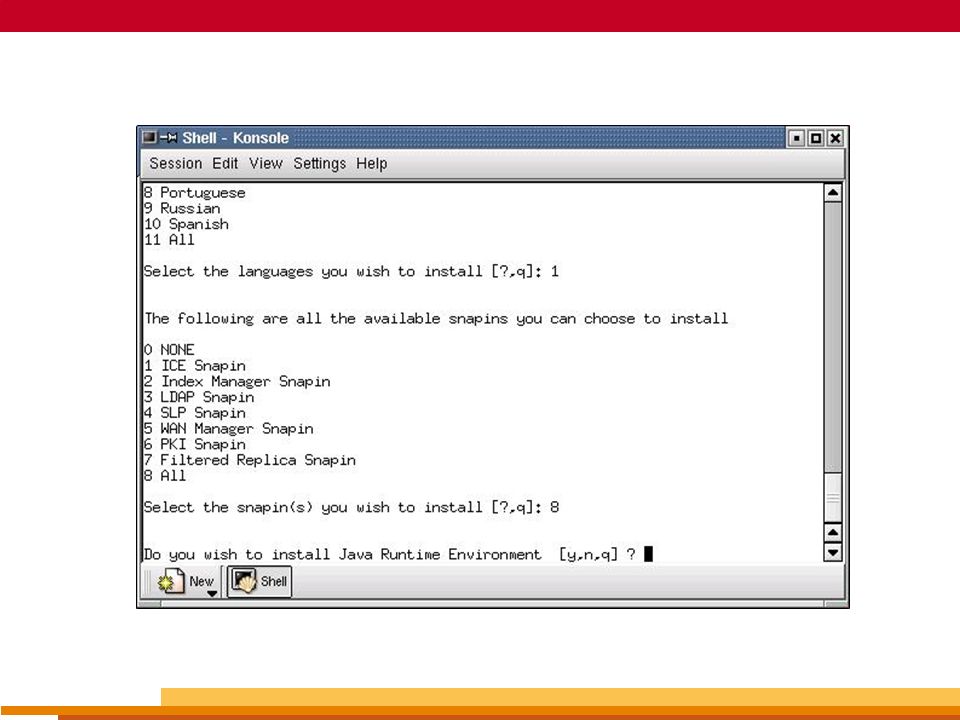Switch to the Shell session tab
This screenshot has height=720, width=960.
click(259, 581)
